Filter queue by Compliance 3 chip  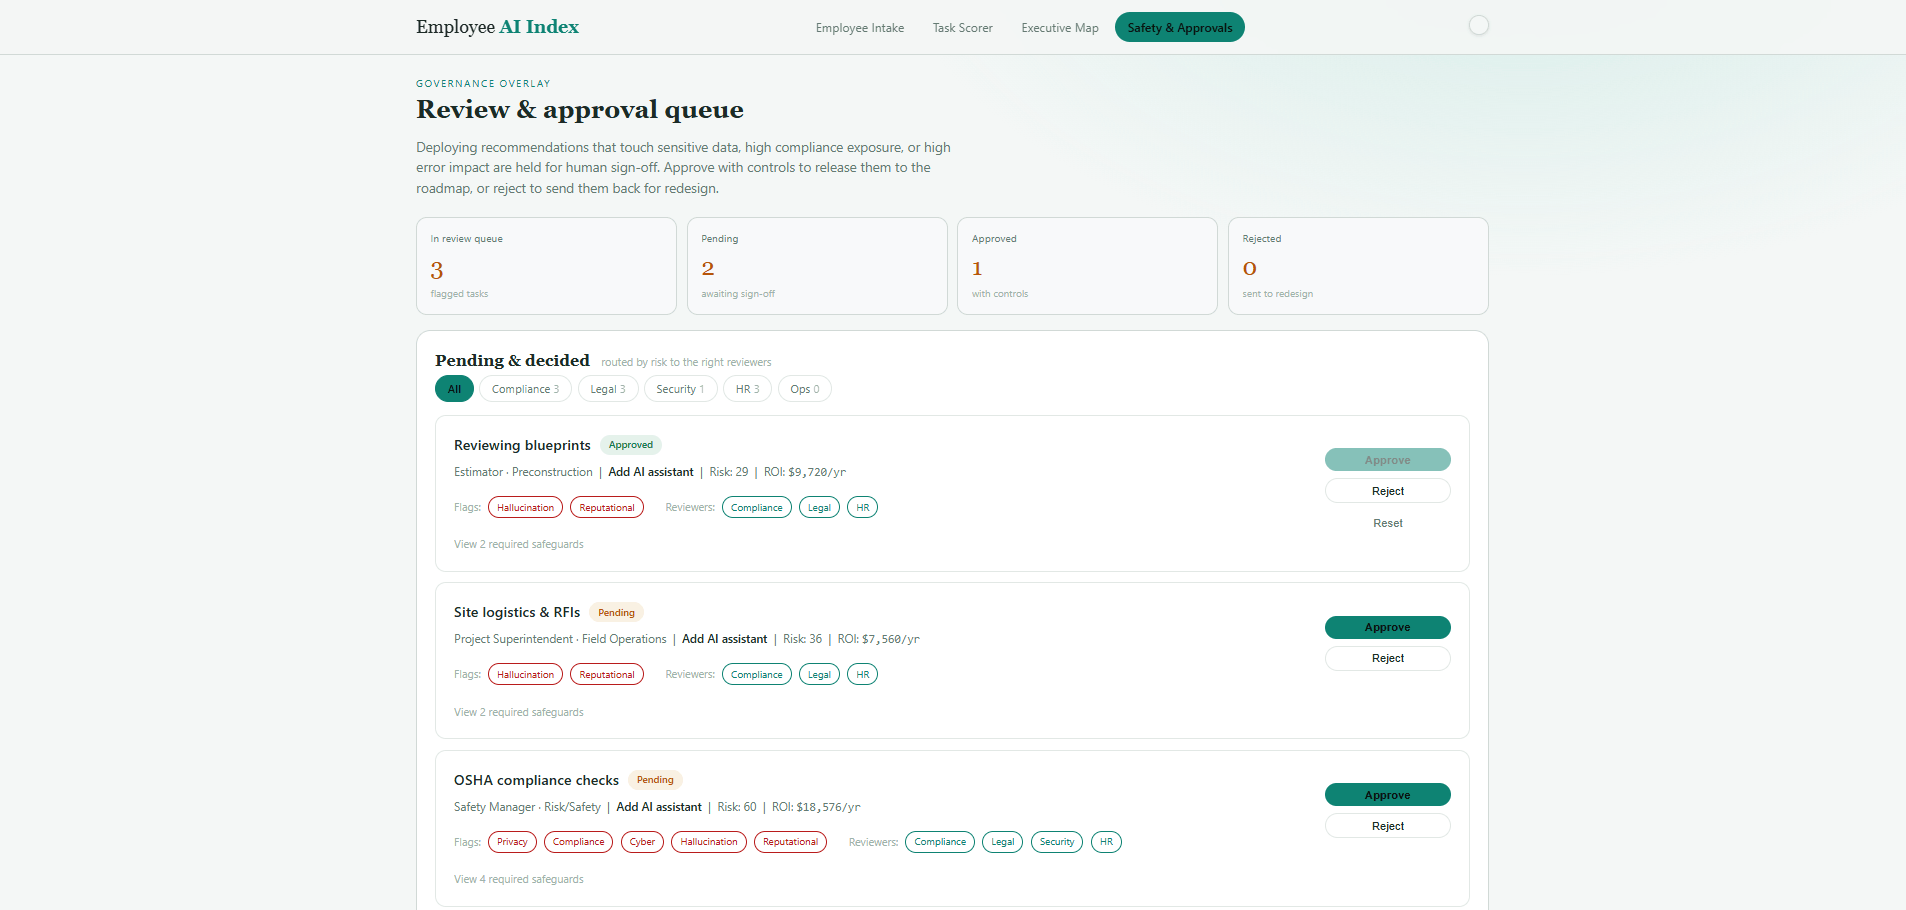pos(525,389)
